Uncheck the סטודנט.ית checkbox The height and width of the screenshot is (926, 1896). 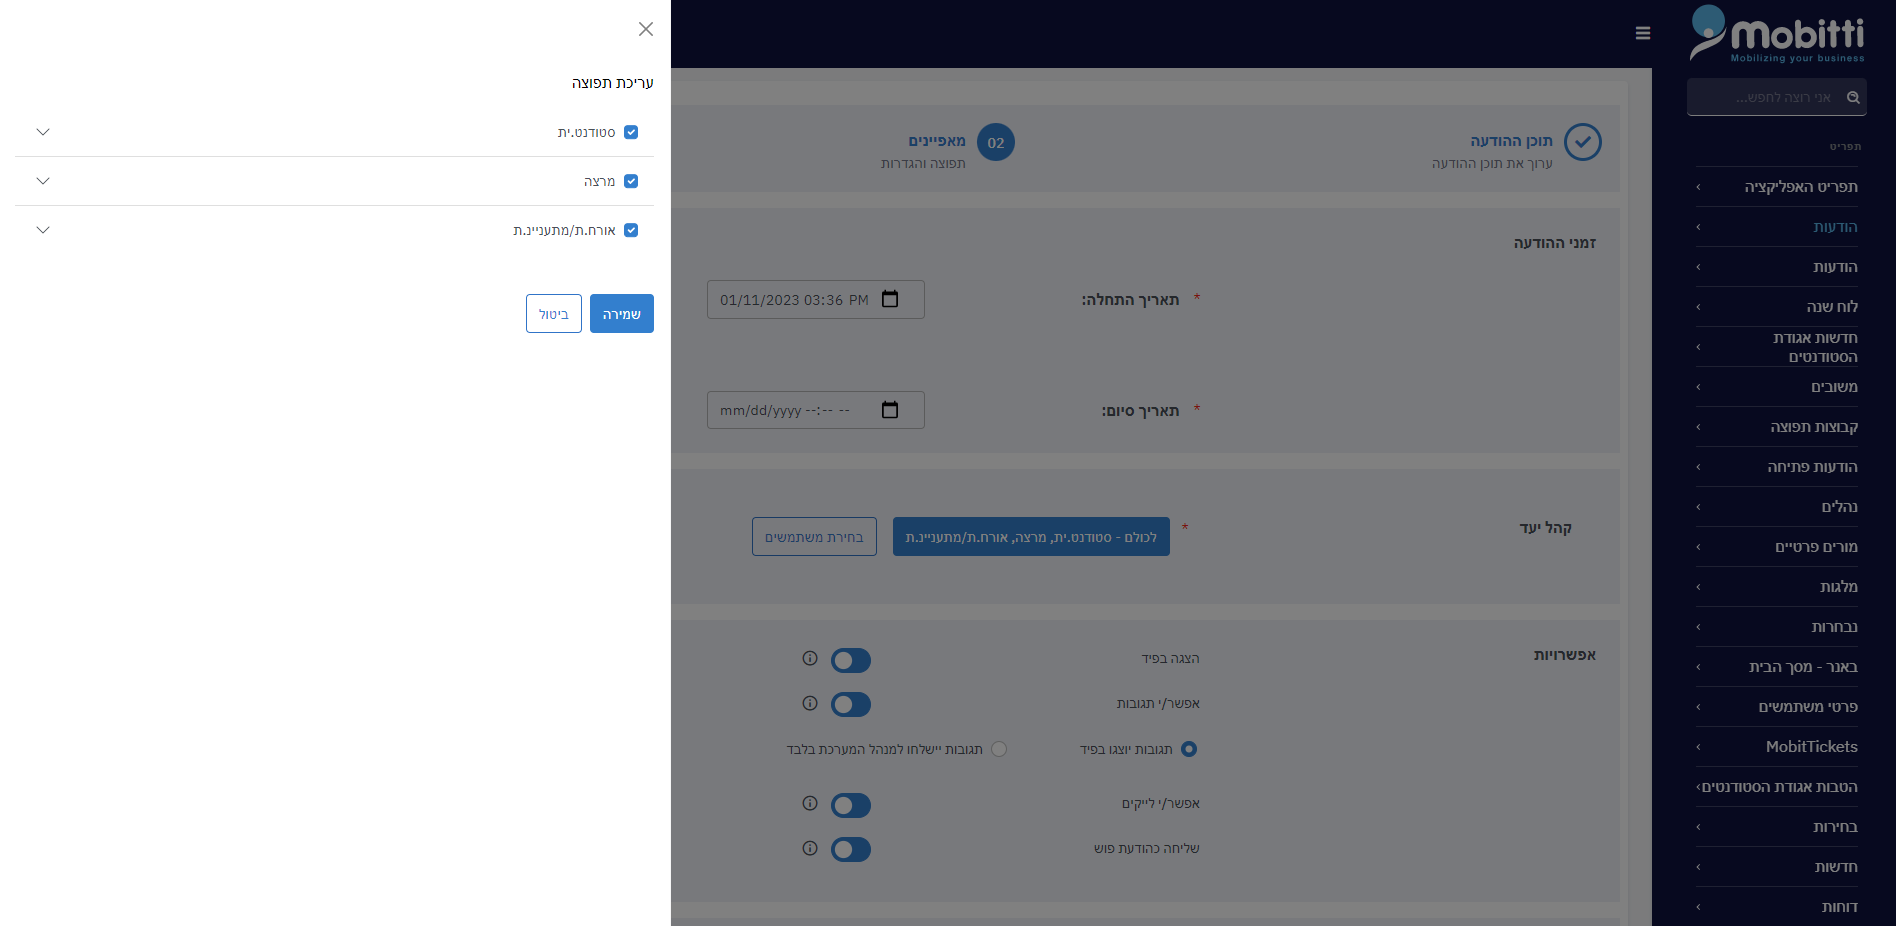point(631,132)
